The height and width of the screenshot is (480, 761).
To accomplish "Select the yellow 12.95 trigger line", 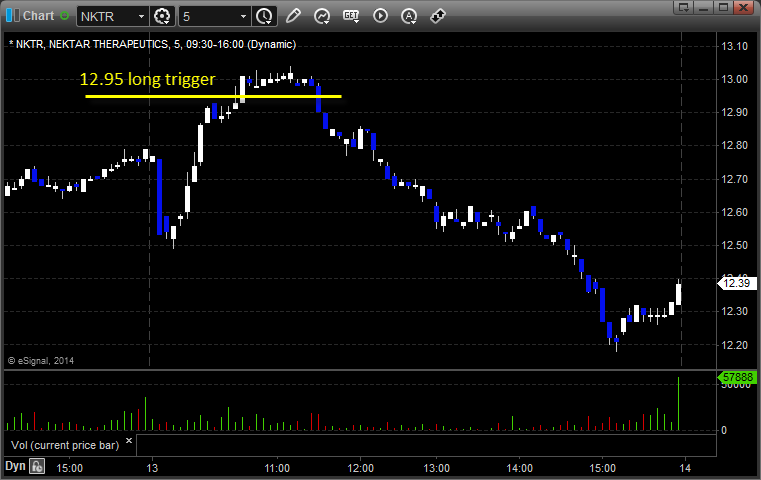I will coord(214,96).
